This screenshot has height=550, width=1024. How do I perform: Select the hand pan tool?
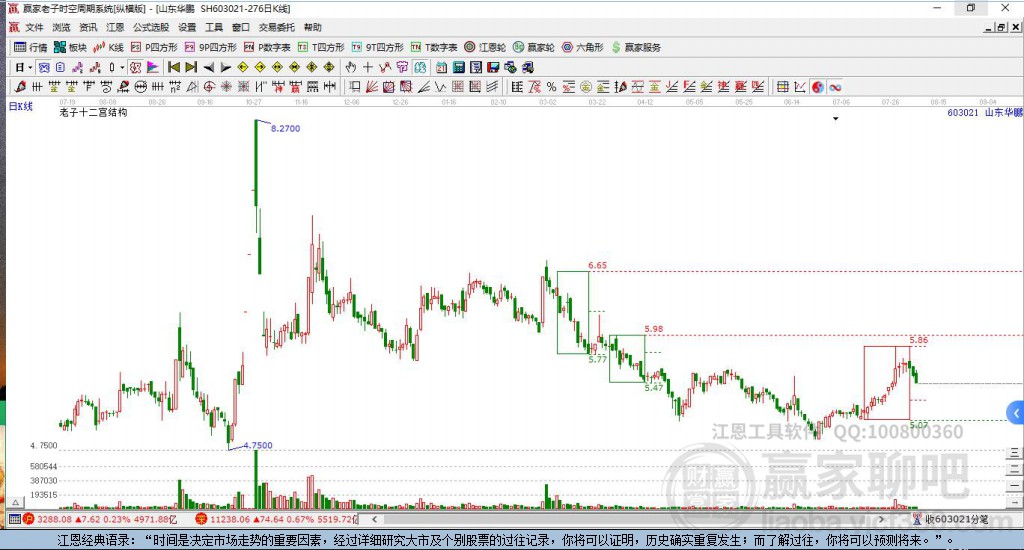click(351, 67)
